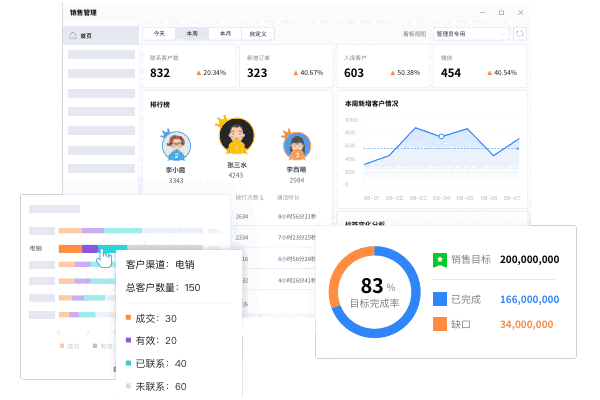Click the sort arrow on 拨打次数 column header
This screenshot has width=600, height=400.
point(262,198)
